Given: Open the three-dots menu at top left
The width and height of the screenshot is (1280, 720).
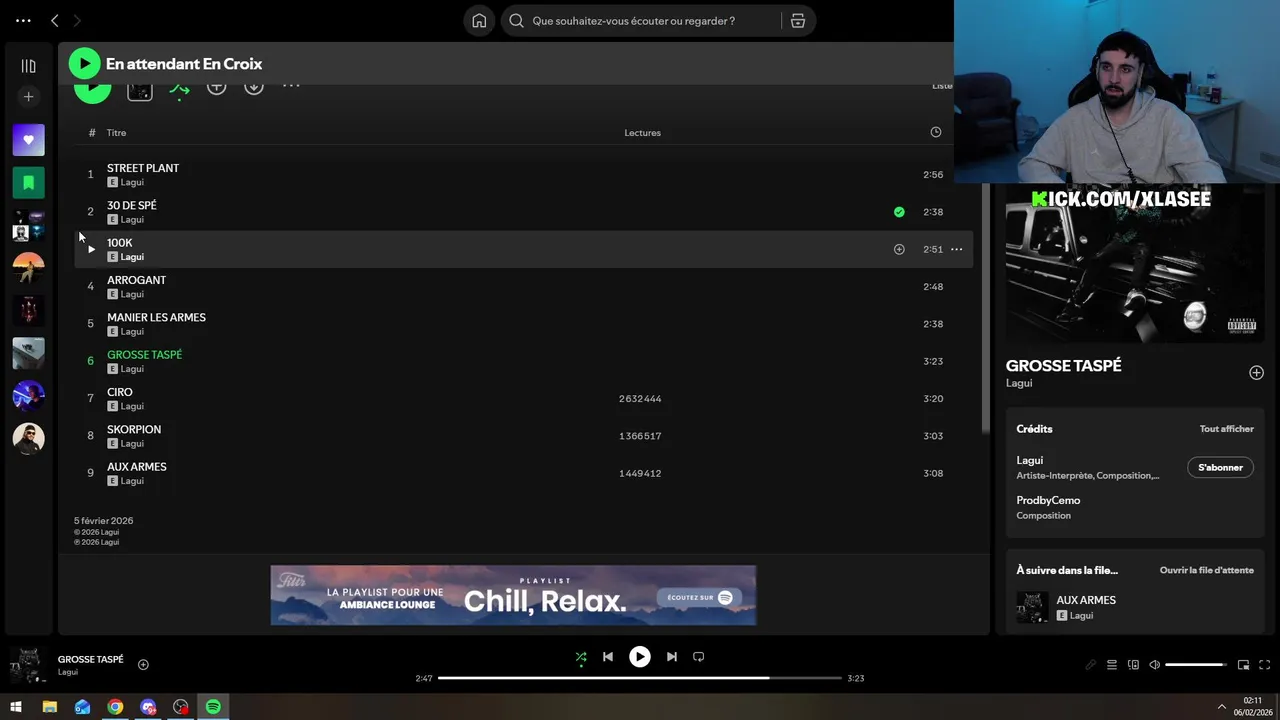Looking at the screenshot, I should (23, 20).
